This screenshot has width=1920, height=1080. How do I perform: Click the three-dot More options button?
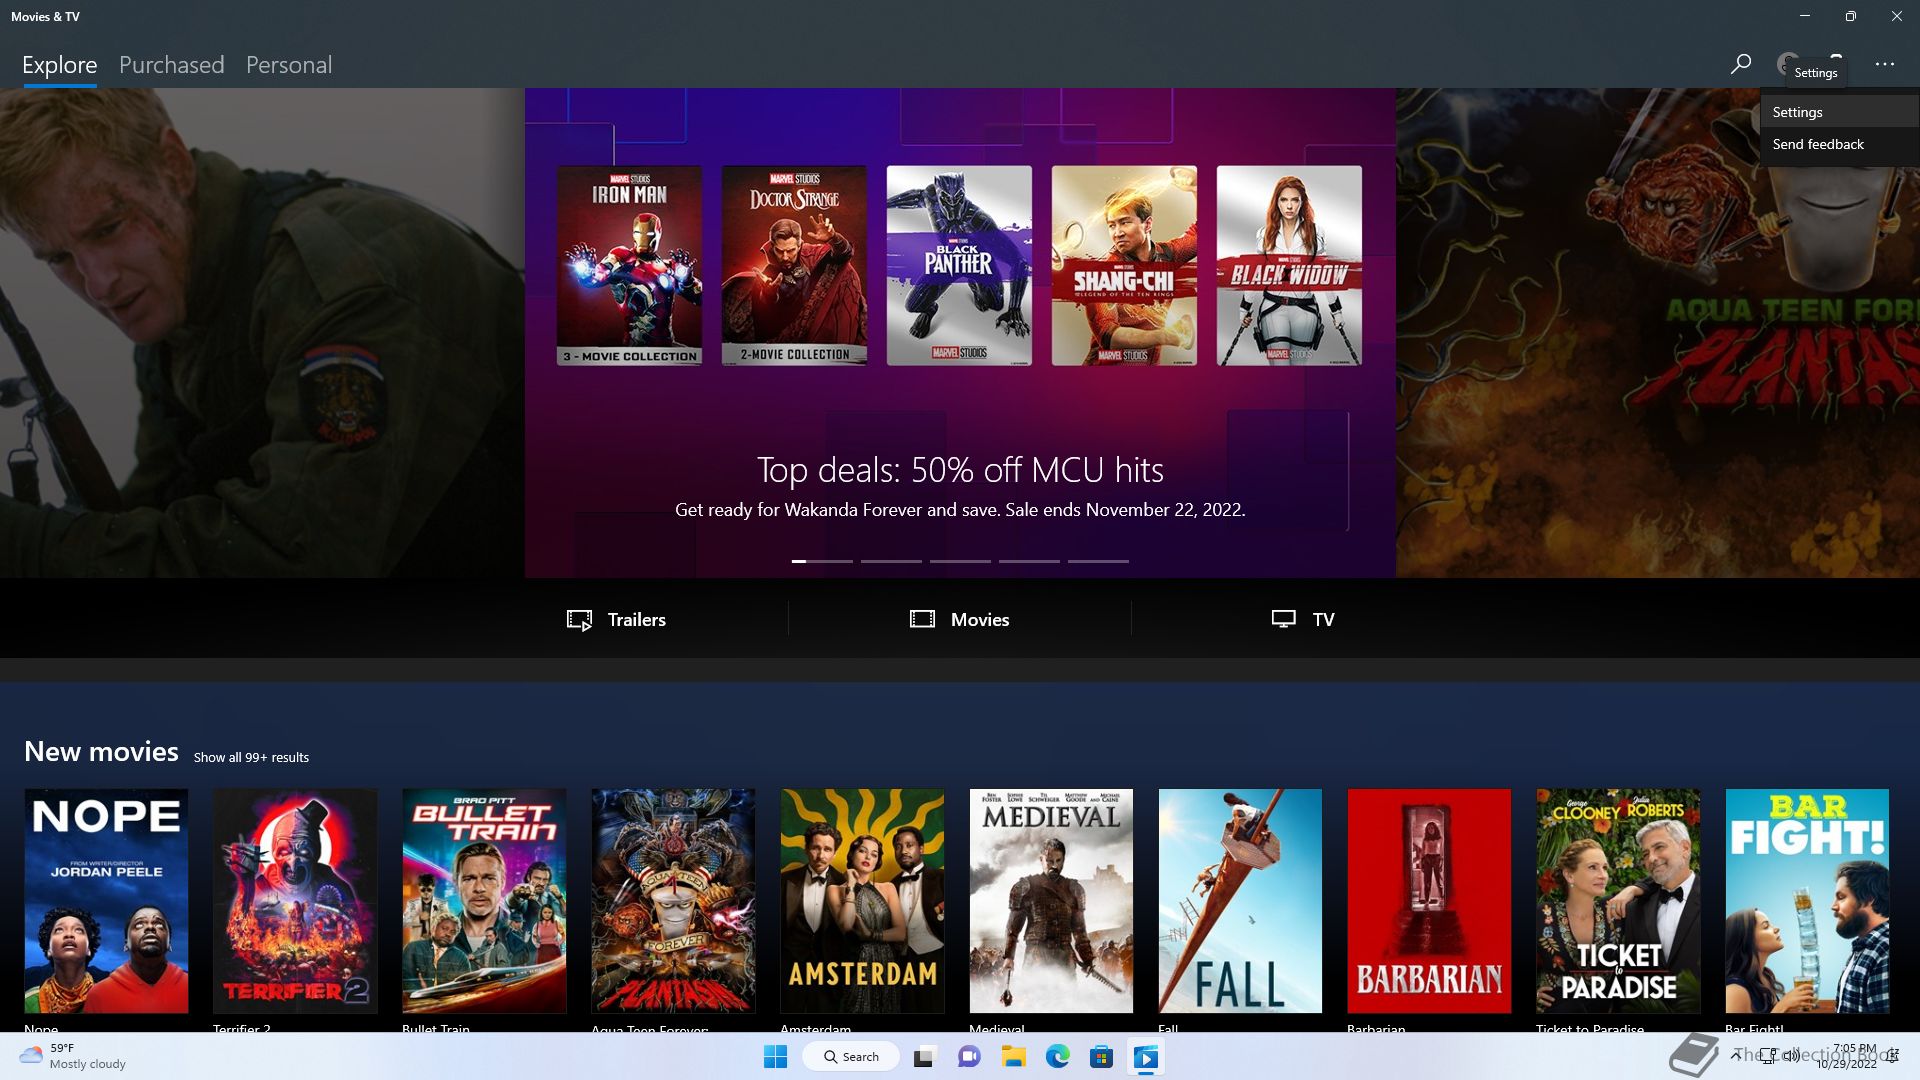1885,64
